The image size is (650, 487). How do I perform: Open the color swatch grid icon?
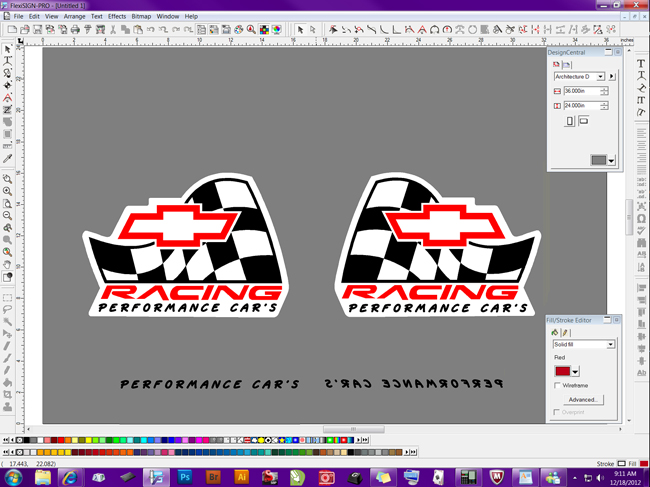[x=264, y=29]
